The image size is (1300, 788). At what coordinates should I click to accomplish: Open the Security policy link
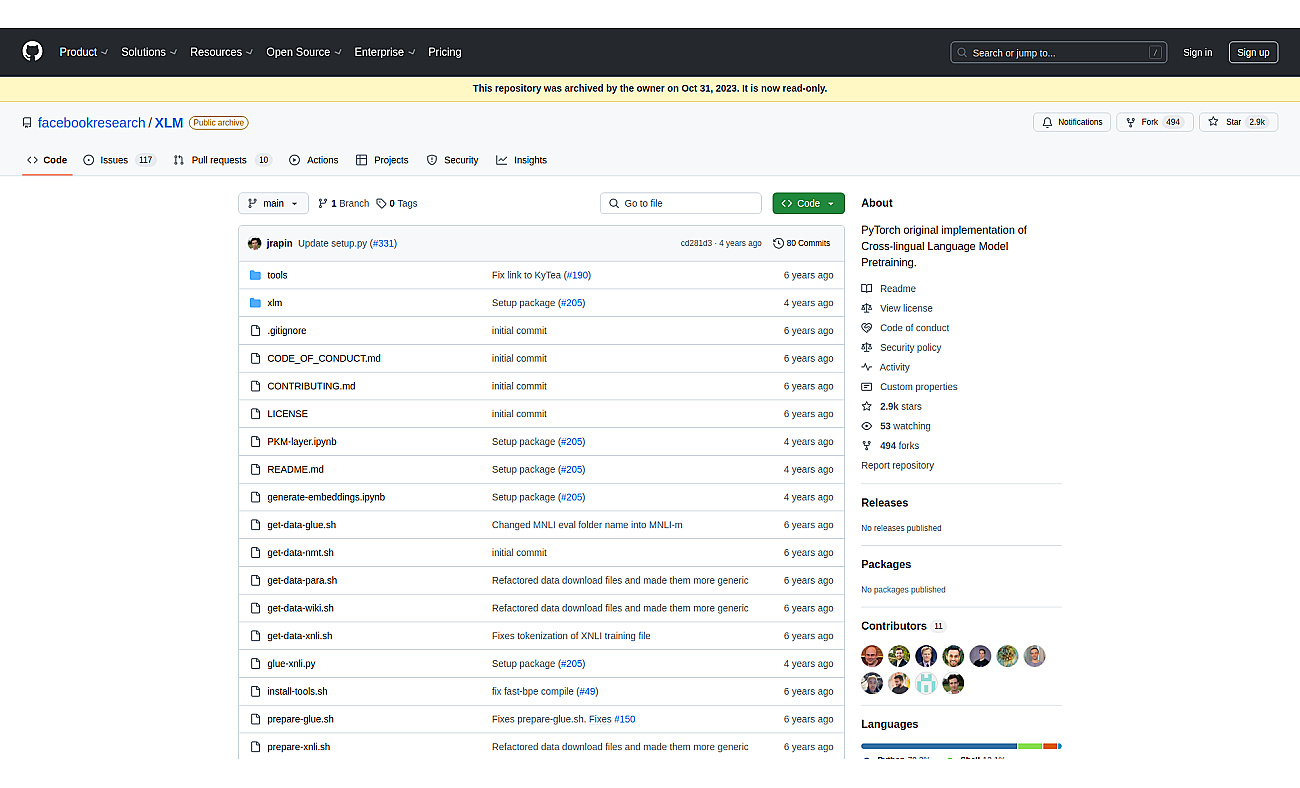click(901, 348)
